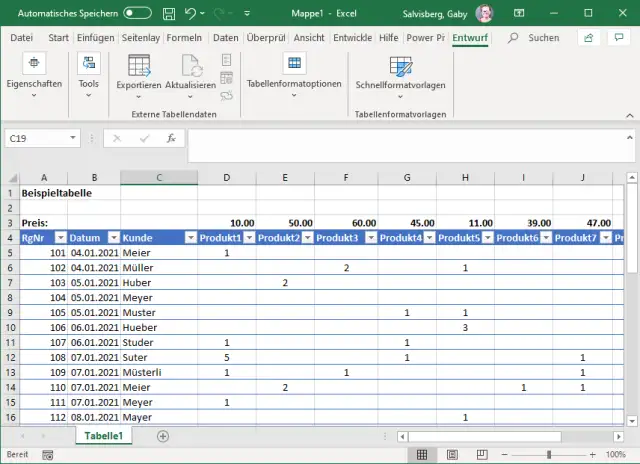Toggle the Automatisches Speichern switch
Image resolution: width=640 pixels, height=464 pixels.
(x=138, y=13)
